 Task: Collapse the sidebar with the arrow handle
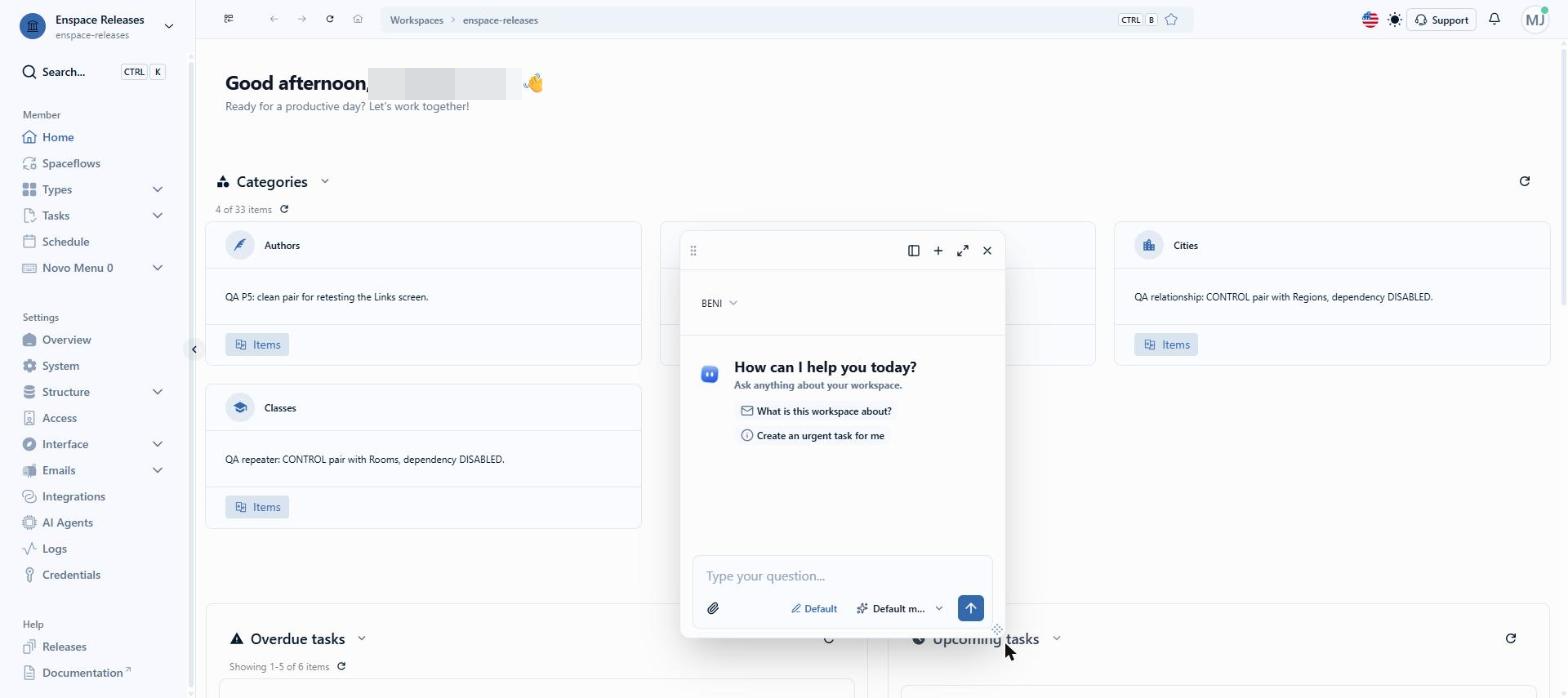click(194, 349)
